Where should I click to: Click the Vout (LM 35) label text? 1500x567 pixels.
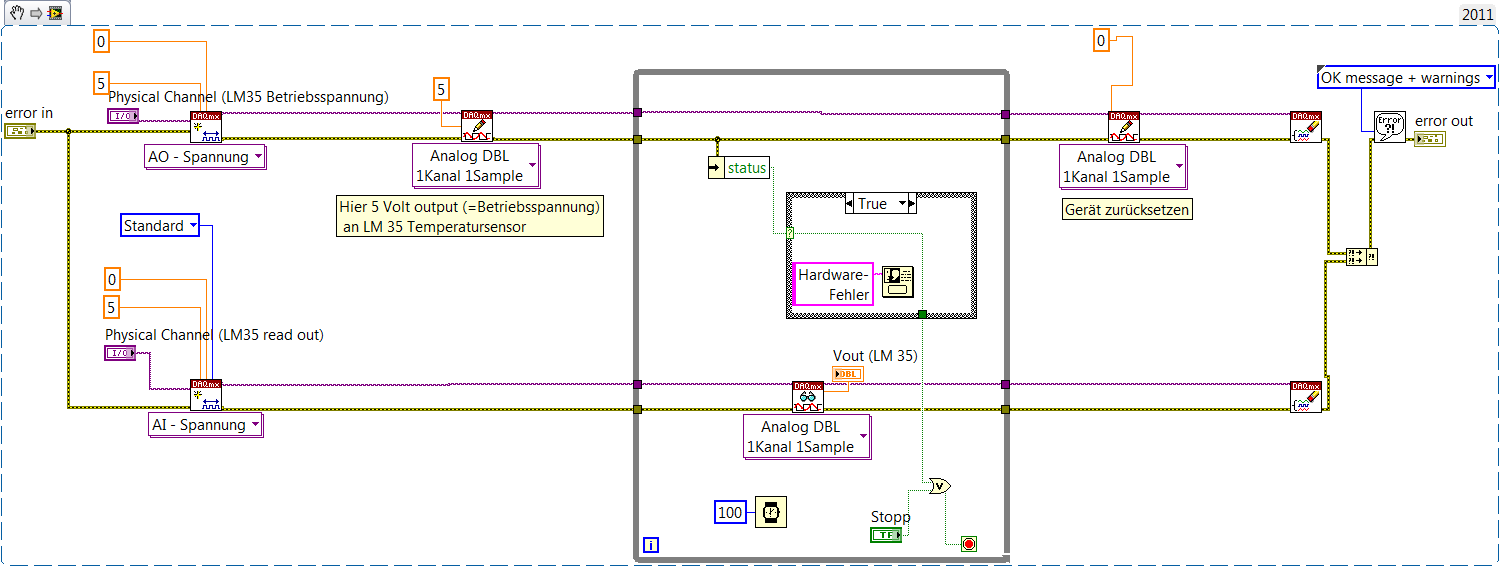click(875, 355)
